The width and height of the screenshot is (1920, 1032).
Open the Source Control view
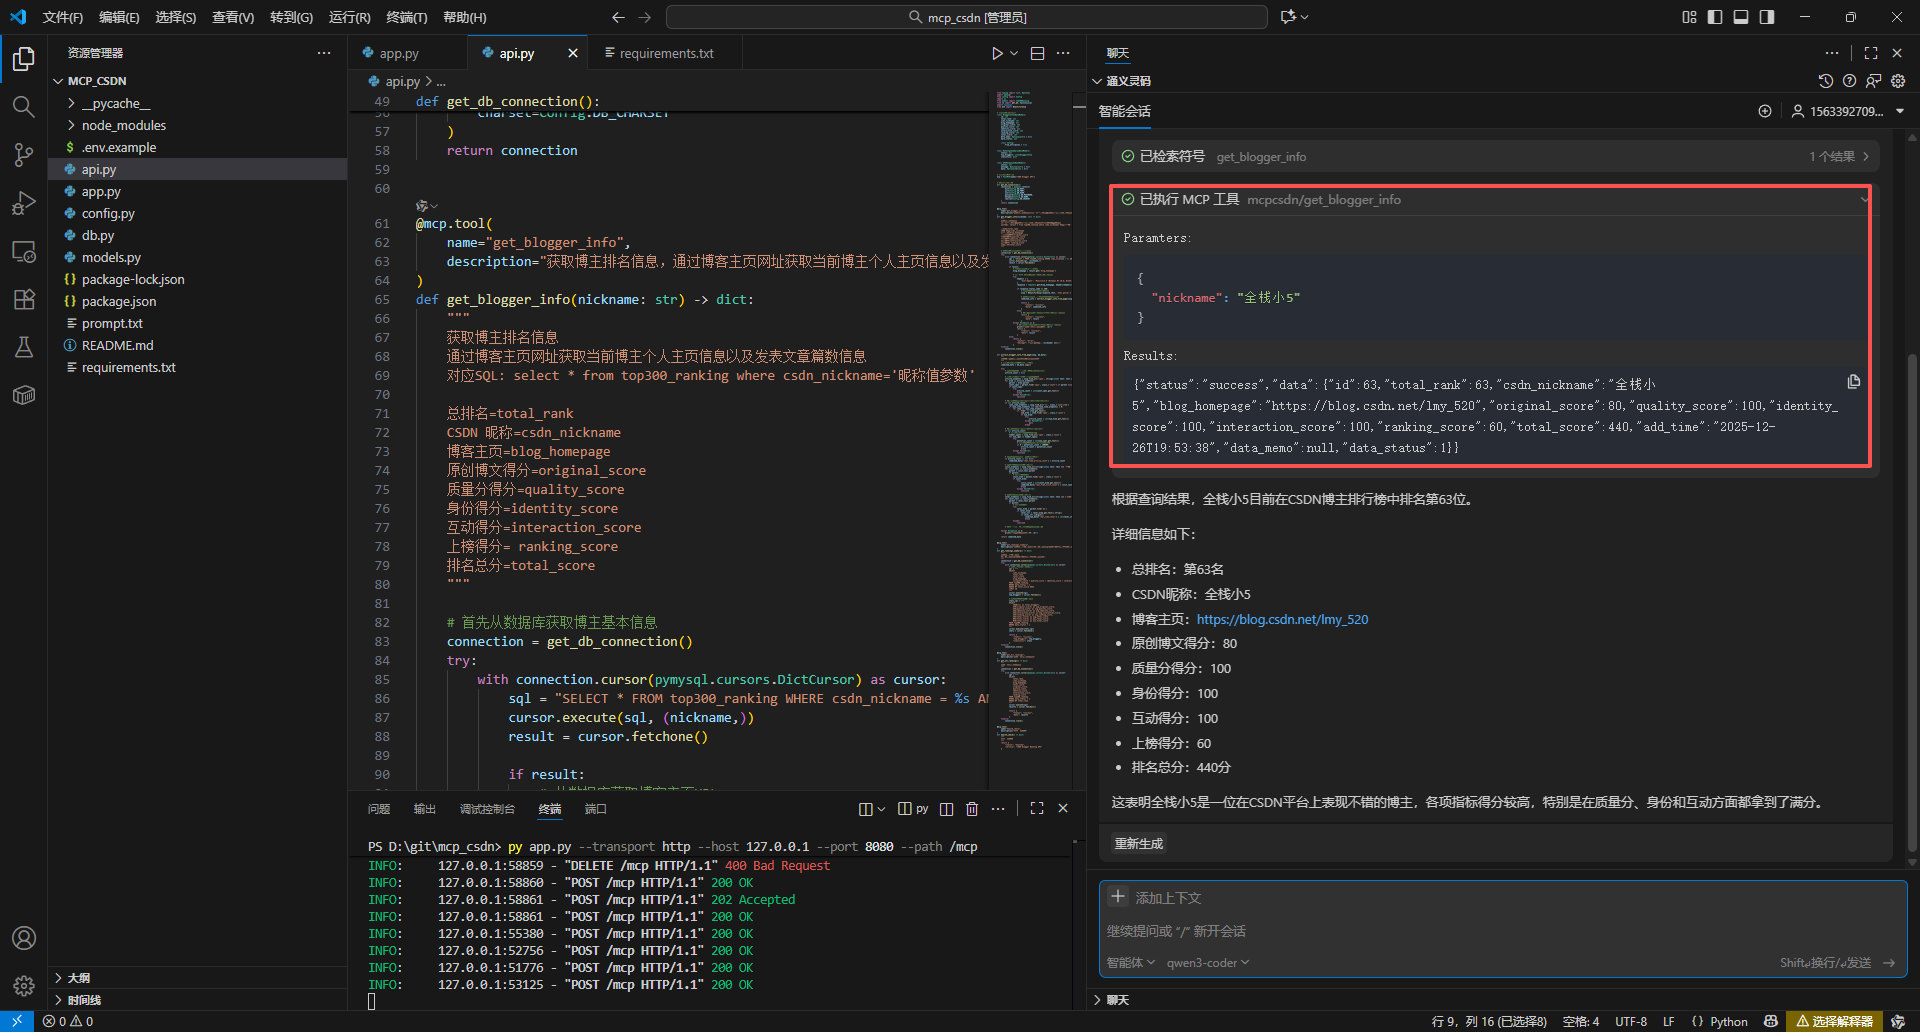coord(24,155)
